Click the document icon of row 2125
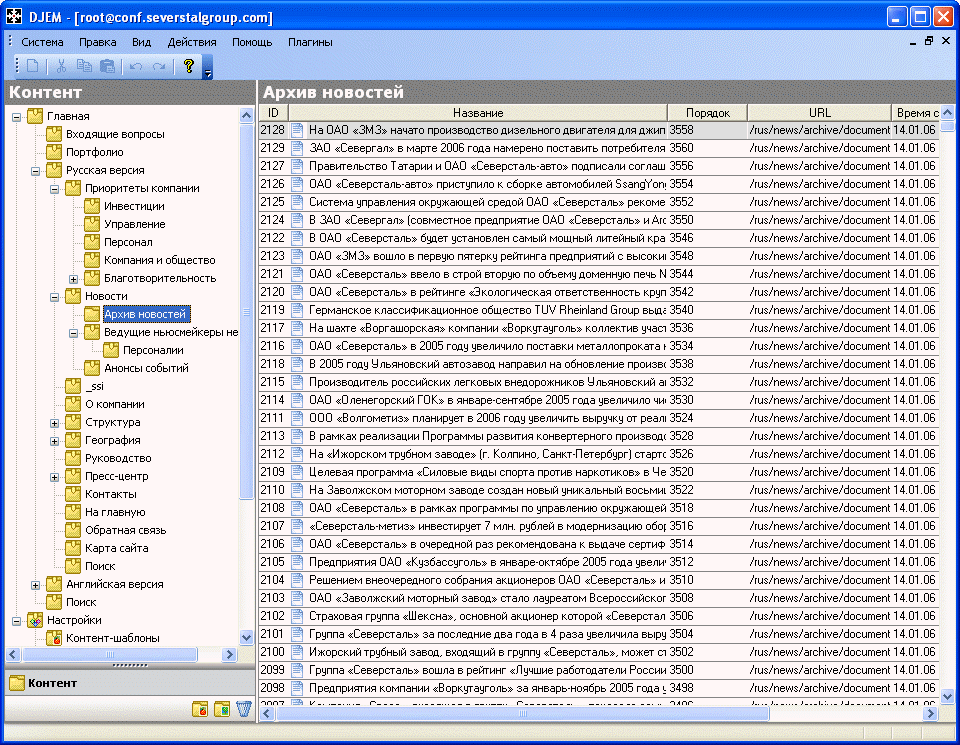Image resolution: width=960 pixels, height=745 pixels. 298,202
